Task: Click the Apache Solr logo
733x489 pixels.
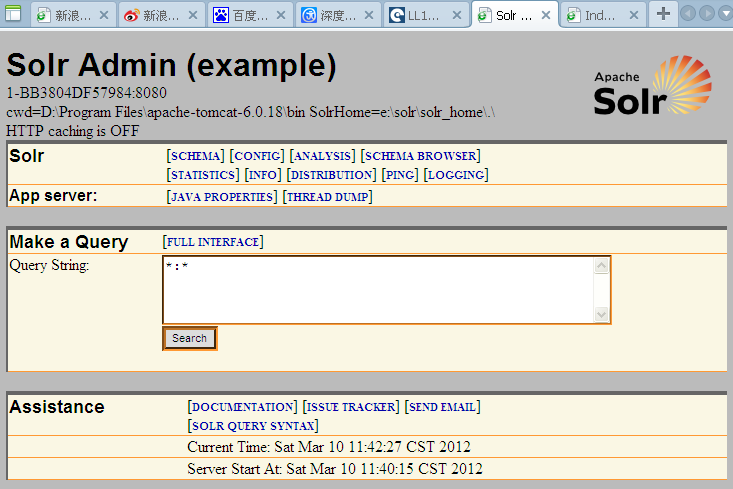Action: point(653,86)
